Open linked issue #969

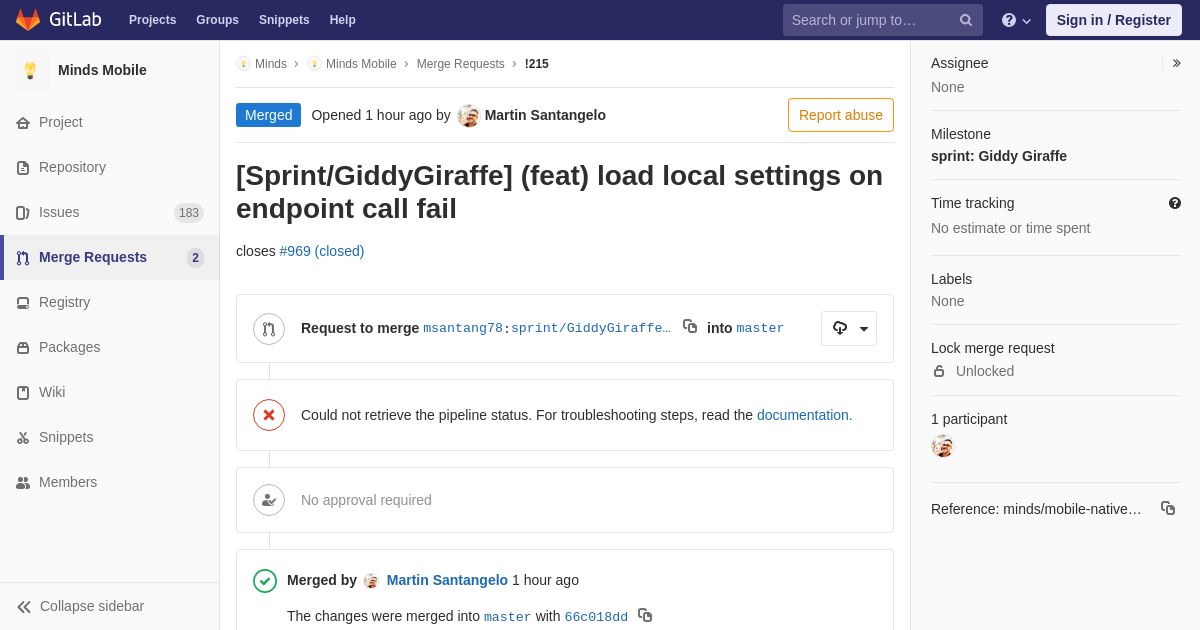[321, 251]
